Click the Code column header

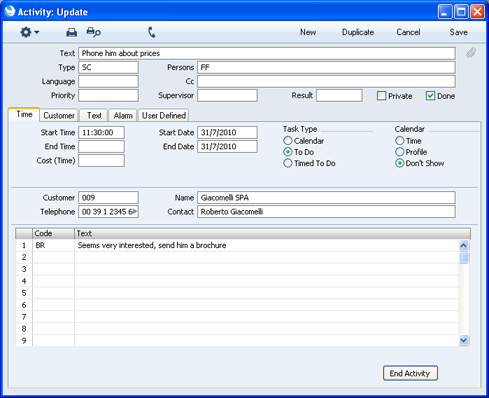(x=53, y=233)
